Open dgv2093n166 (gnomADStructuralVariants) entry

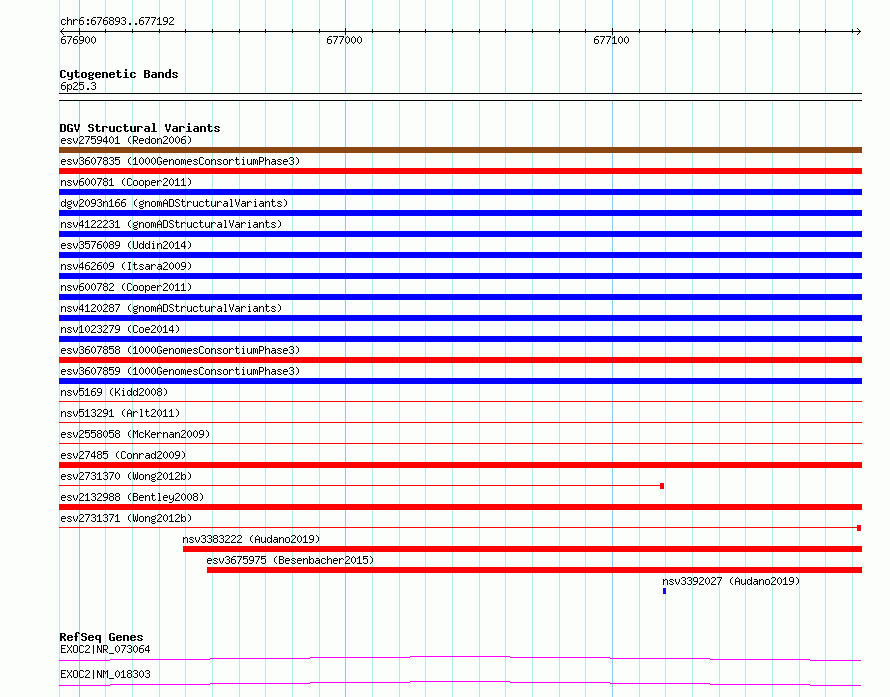[x=174, y=203]
